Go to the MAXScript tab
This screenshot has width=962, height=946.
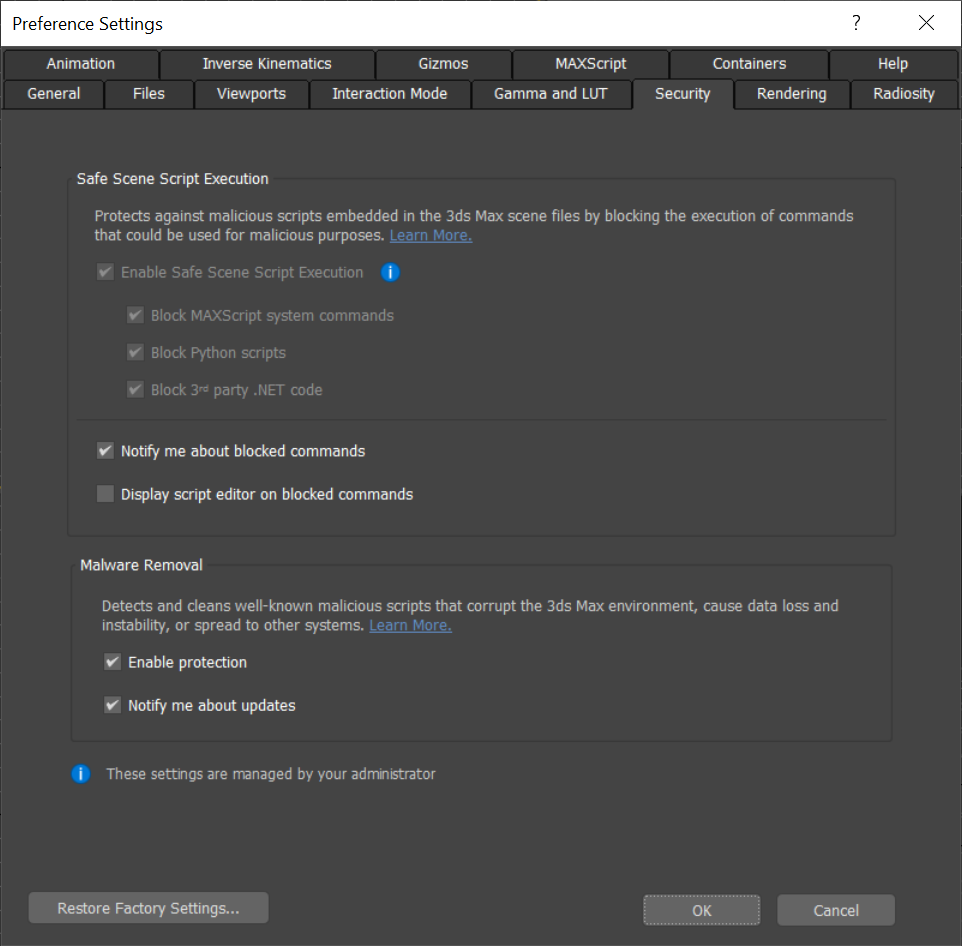(590, 64)
